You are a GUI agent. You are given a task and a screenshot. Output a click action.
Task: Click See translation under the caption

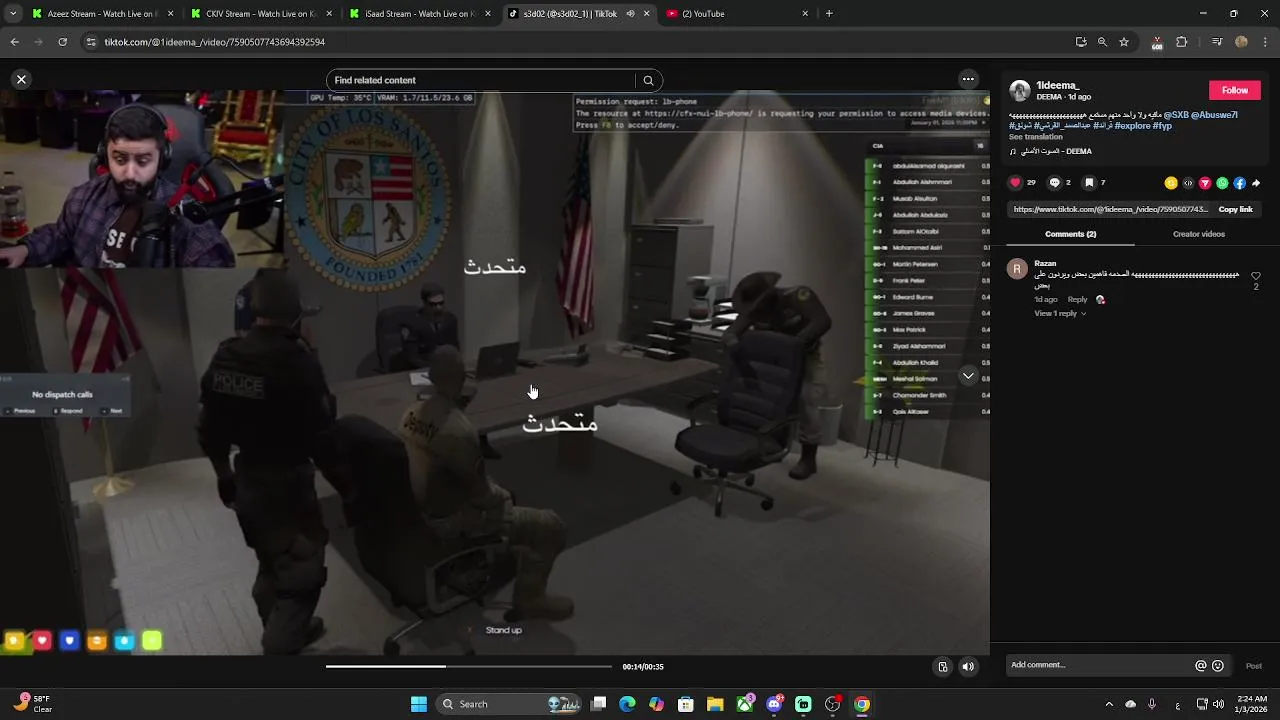pos(1035,137)
